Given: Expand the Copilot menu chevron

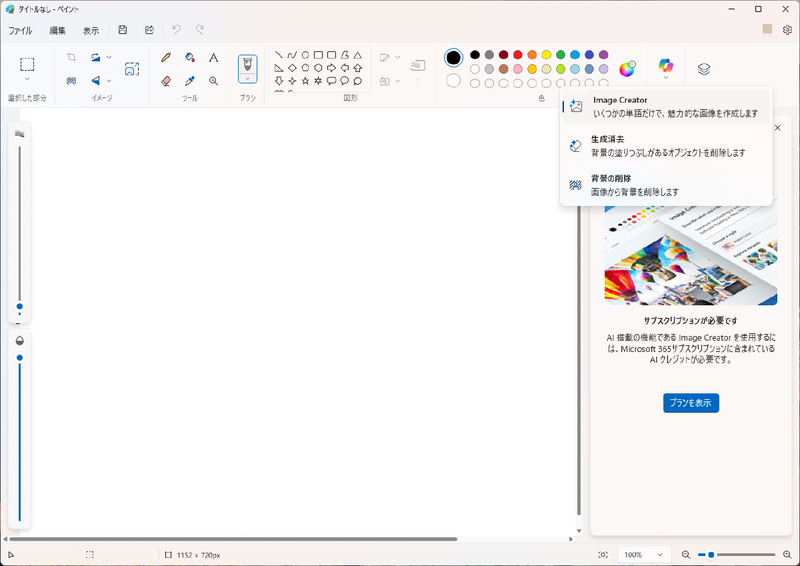Looking at the screenshot, I should point(666,78).
